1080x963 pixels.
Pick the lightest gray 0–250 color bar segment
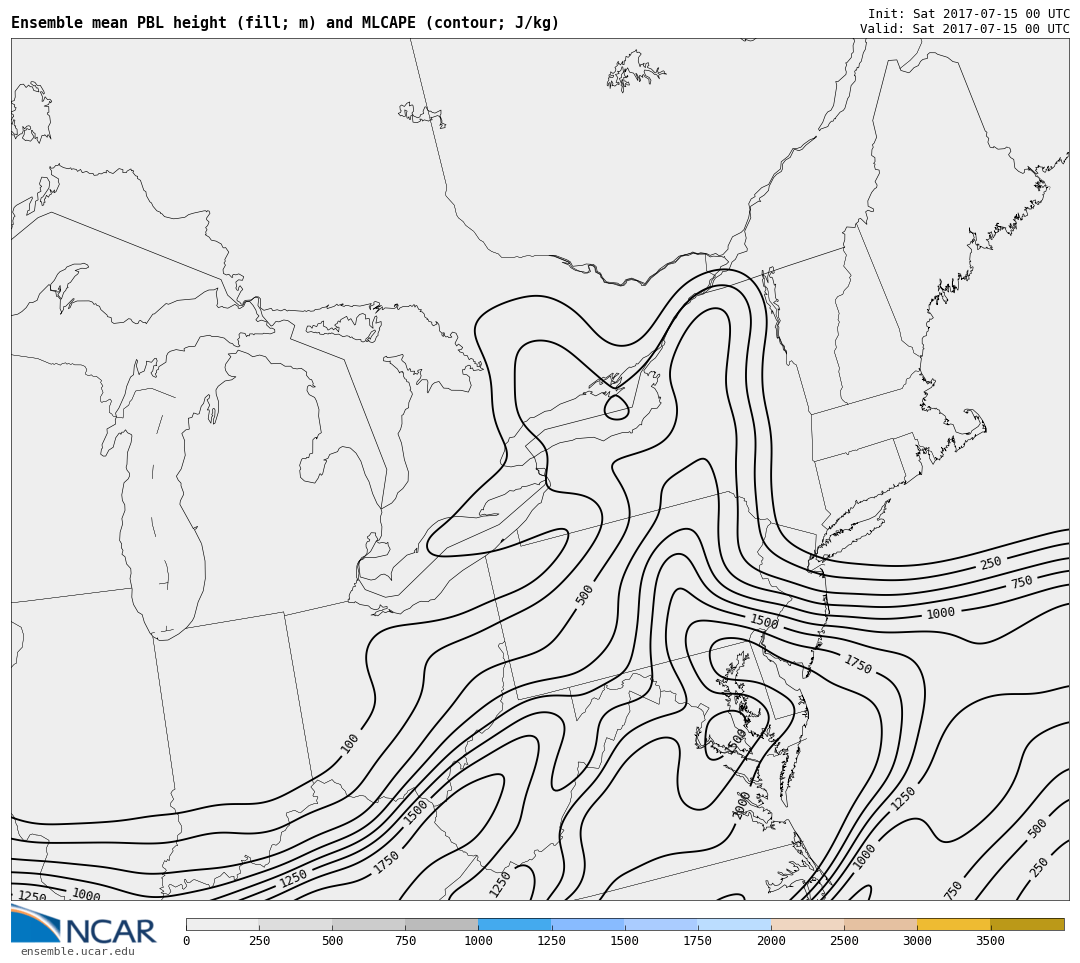222,924
